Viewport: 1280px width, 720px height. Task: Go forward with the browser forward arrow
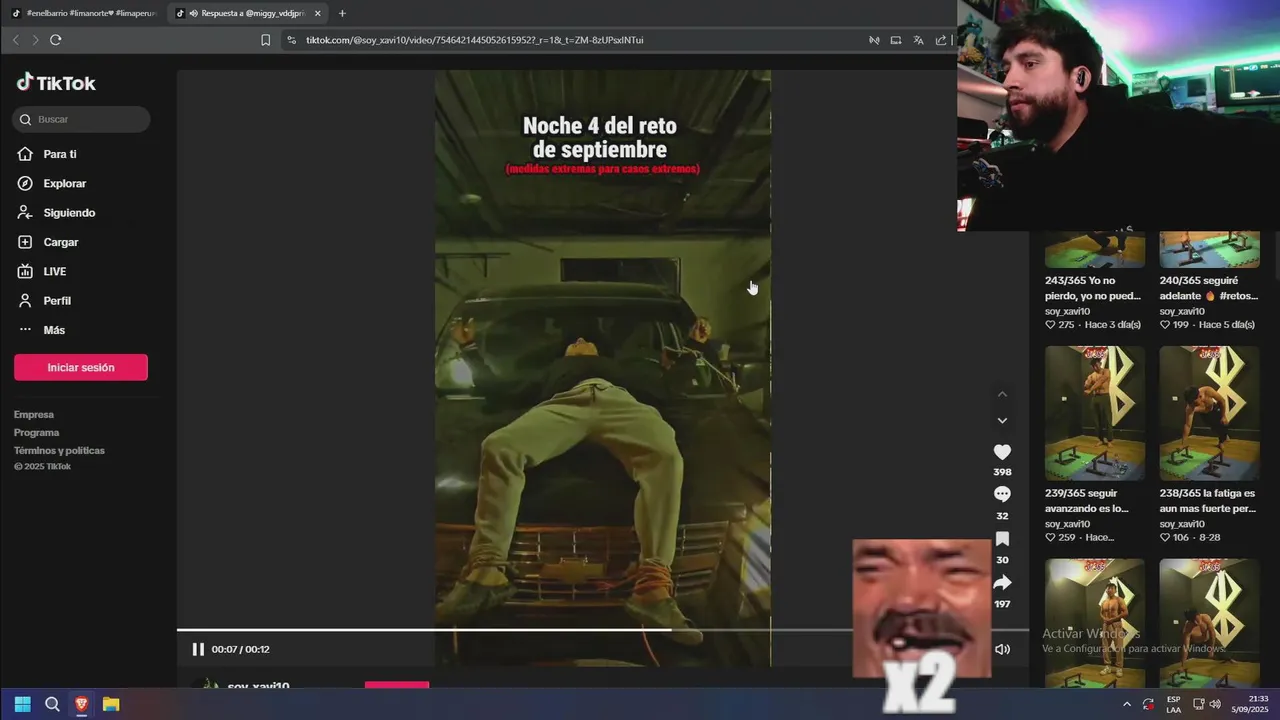pos(35,40)
